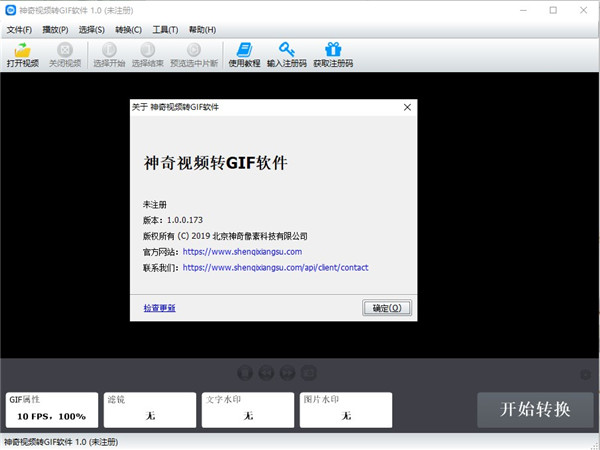Viewport: 600px width, 450px height.
Task: Open the 帮助(H) menu
Action: [x=202, y=29]
